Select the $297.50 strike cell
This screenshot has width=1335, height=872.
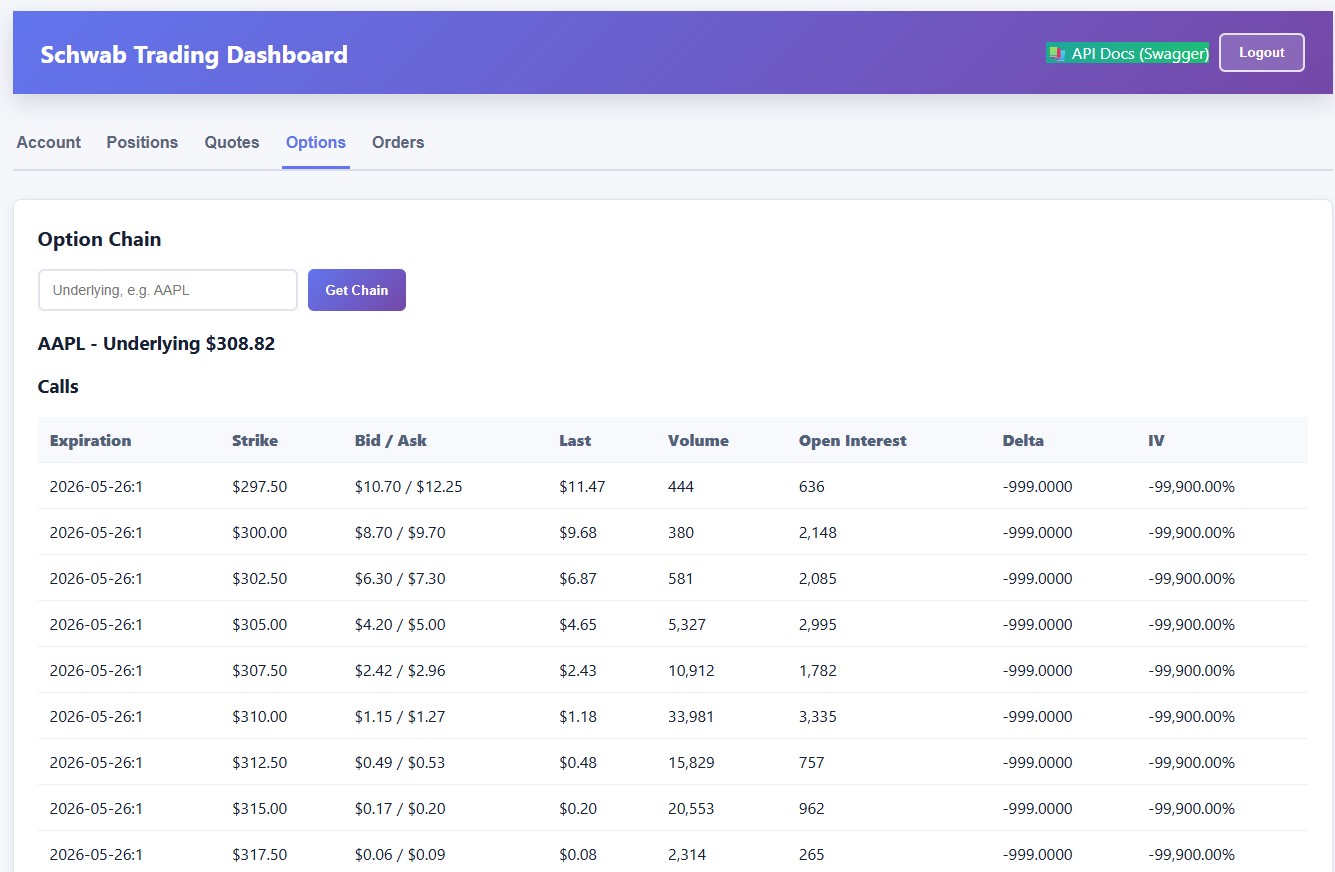tap(260, 487)
